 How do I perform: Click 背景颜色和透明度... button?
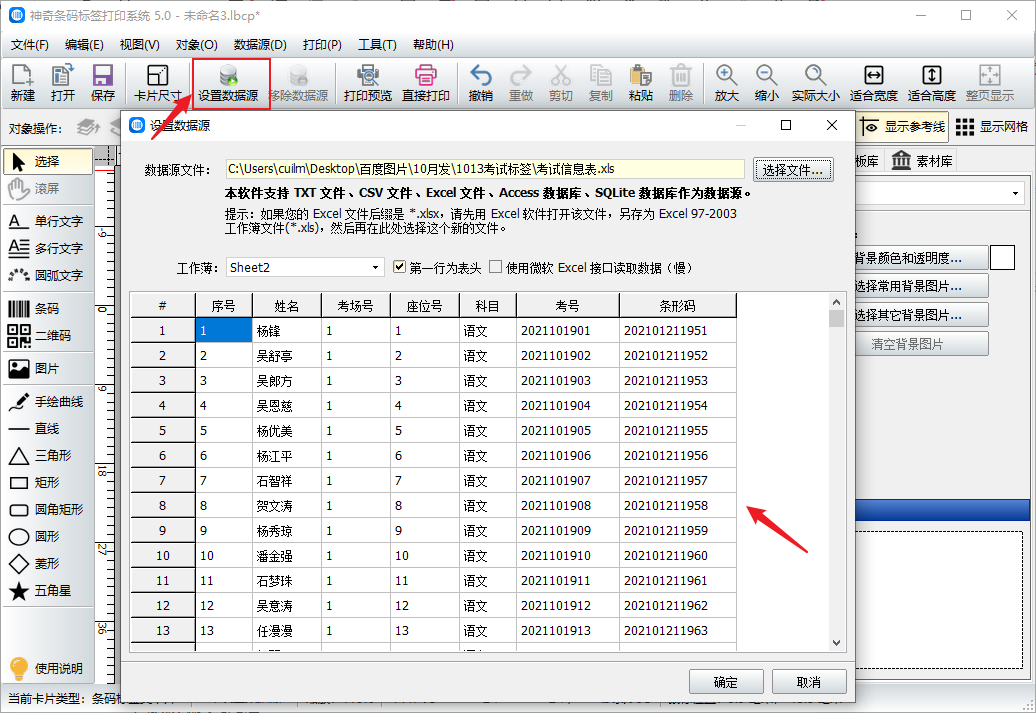click(921, 258)
